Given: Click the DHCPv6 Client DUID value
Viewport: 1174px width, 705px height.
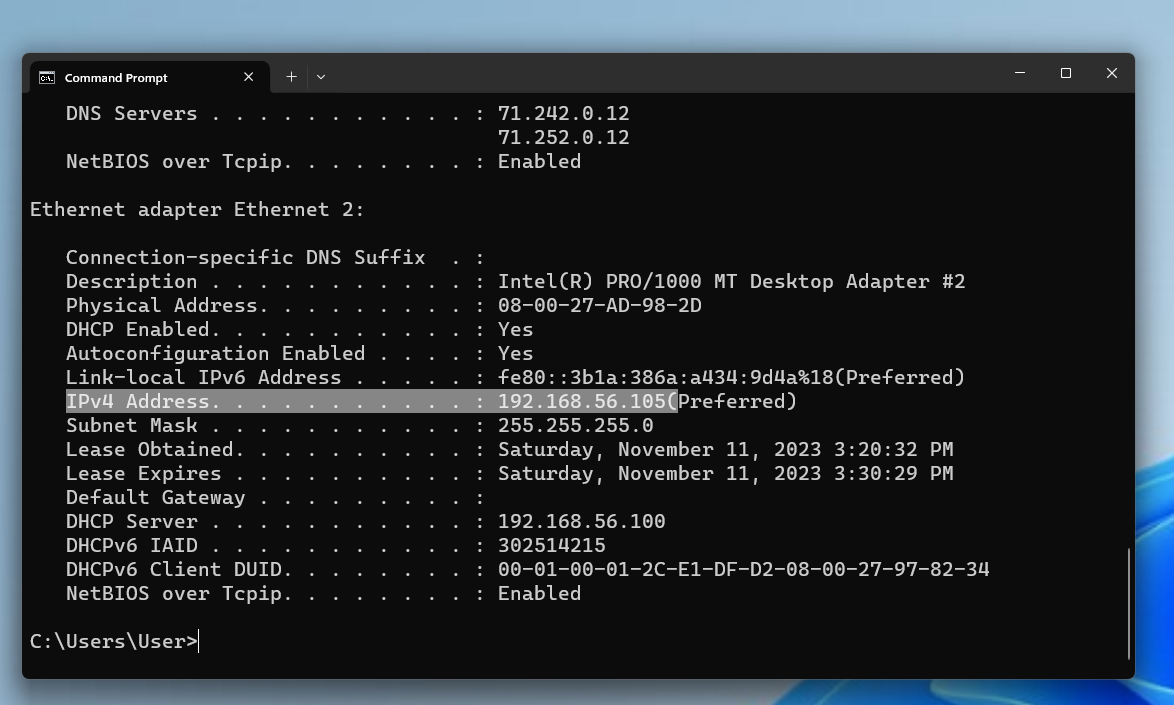Looking at the screenshot, I should [x=743, y=570].
